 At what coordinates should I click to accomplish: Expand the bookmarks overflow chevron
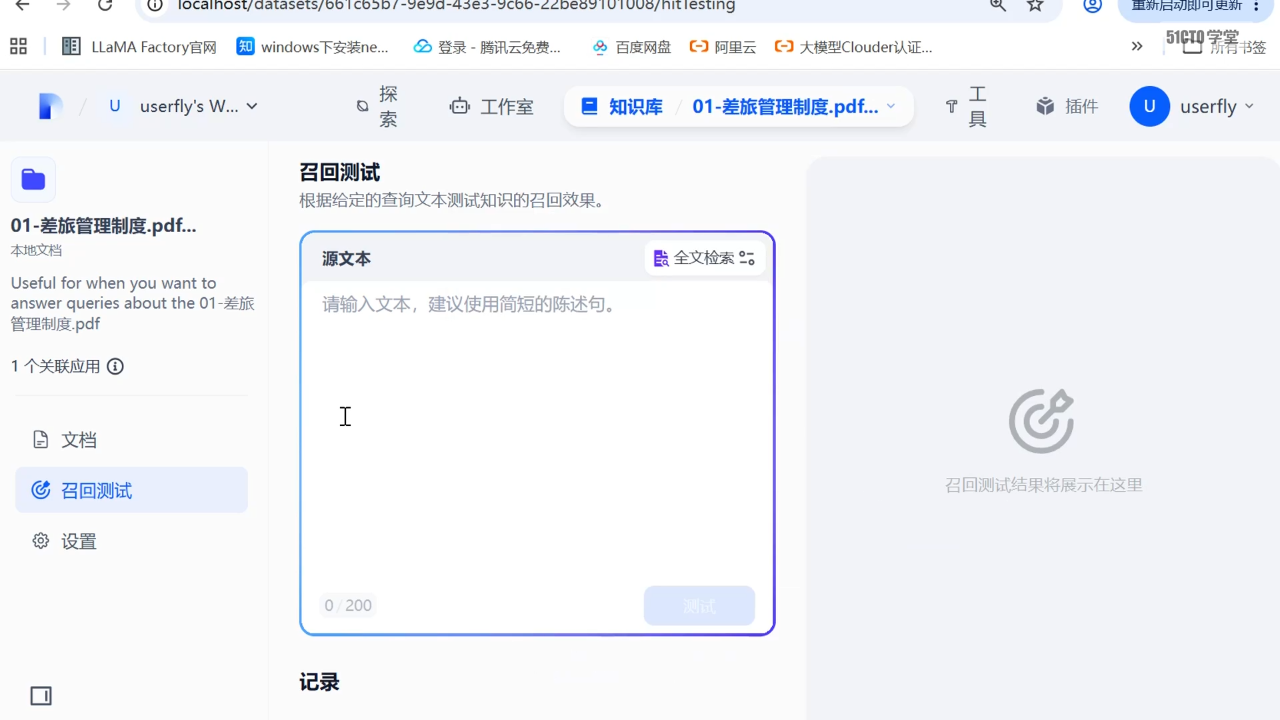click(x=1137, y=46)
